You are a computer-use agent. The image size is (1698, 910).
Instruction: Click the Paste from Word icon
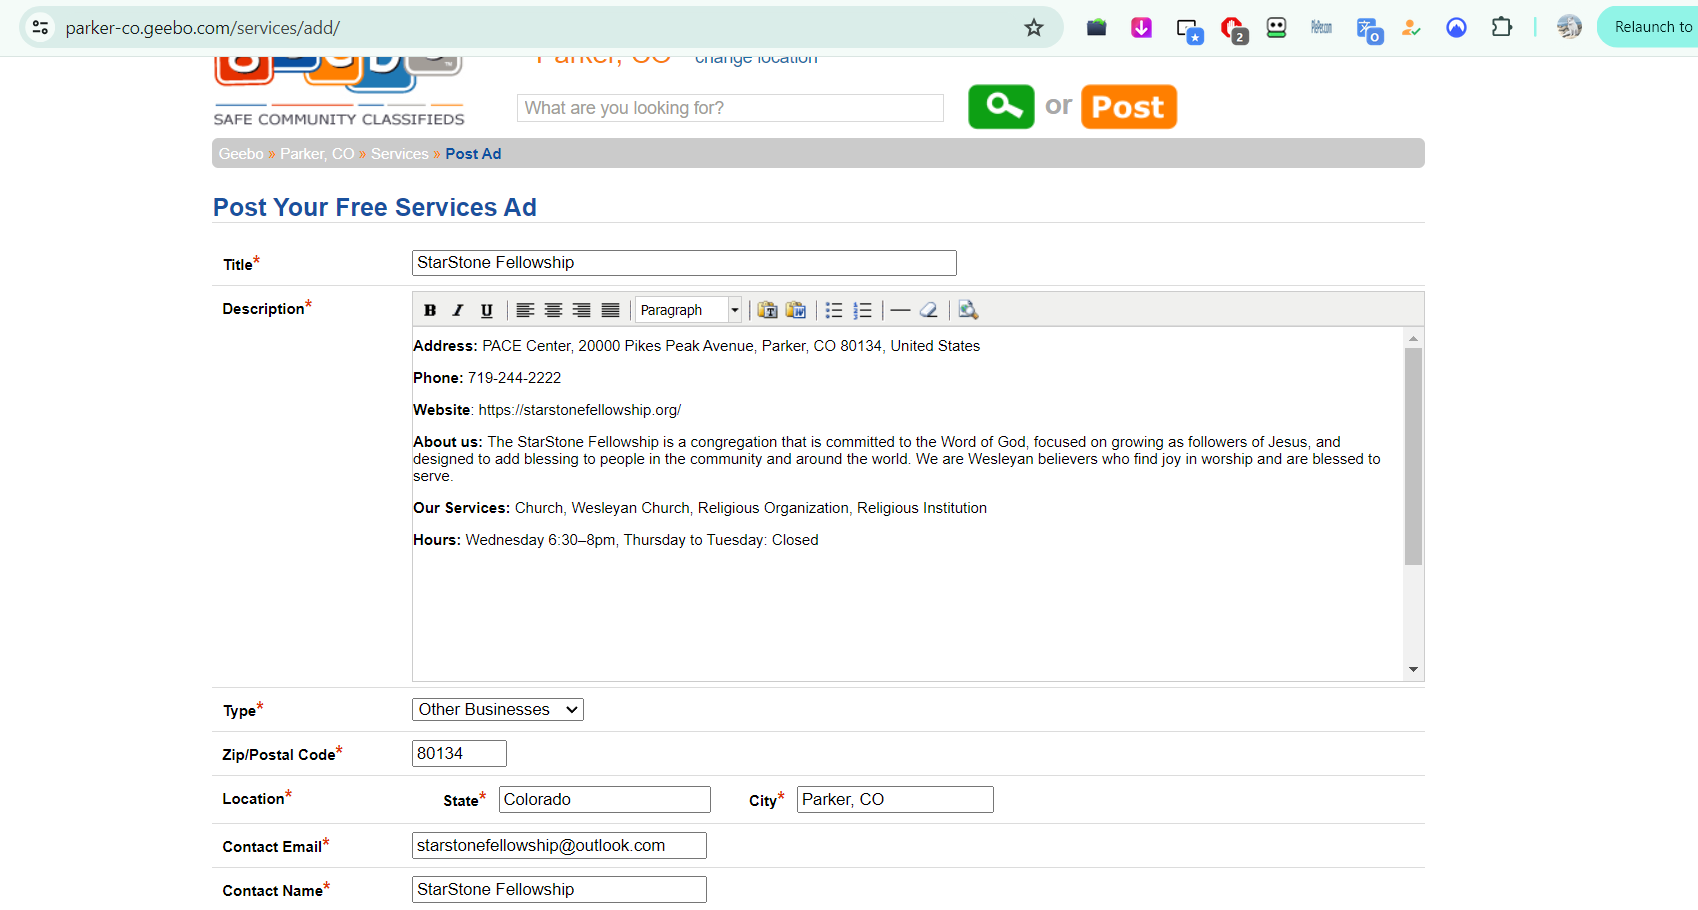[x=796, y=310]
